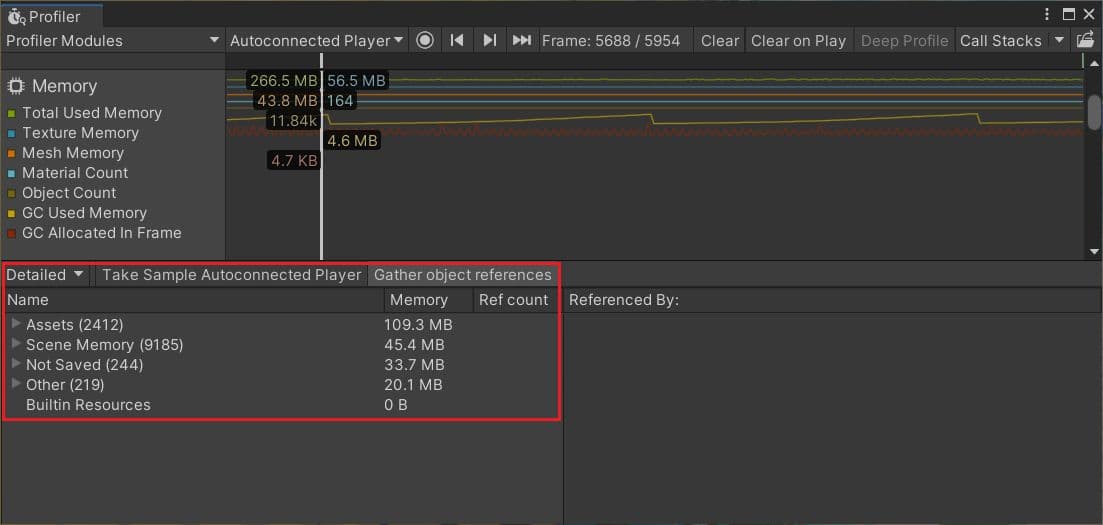Viewport: 1103px width, 525px height.
Task: Click the load profiler data folder icon
Action: [1085, 41]
